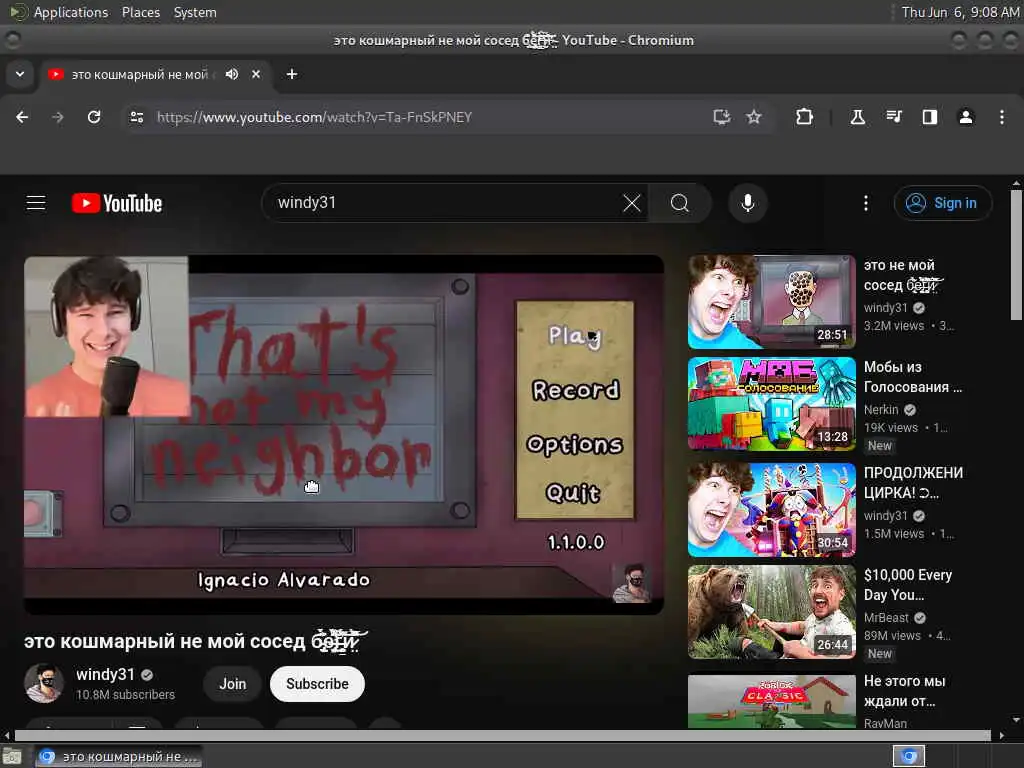Clear the search box text
Image resolution: width=1024 pixels, height=768 pixels.
[632, 203]
